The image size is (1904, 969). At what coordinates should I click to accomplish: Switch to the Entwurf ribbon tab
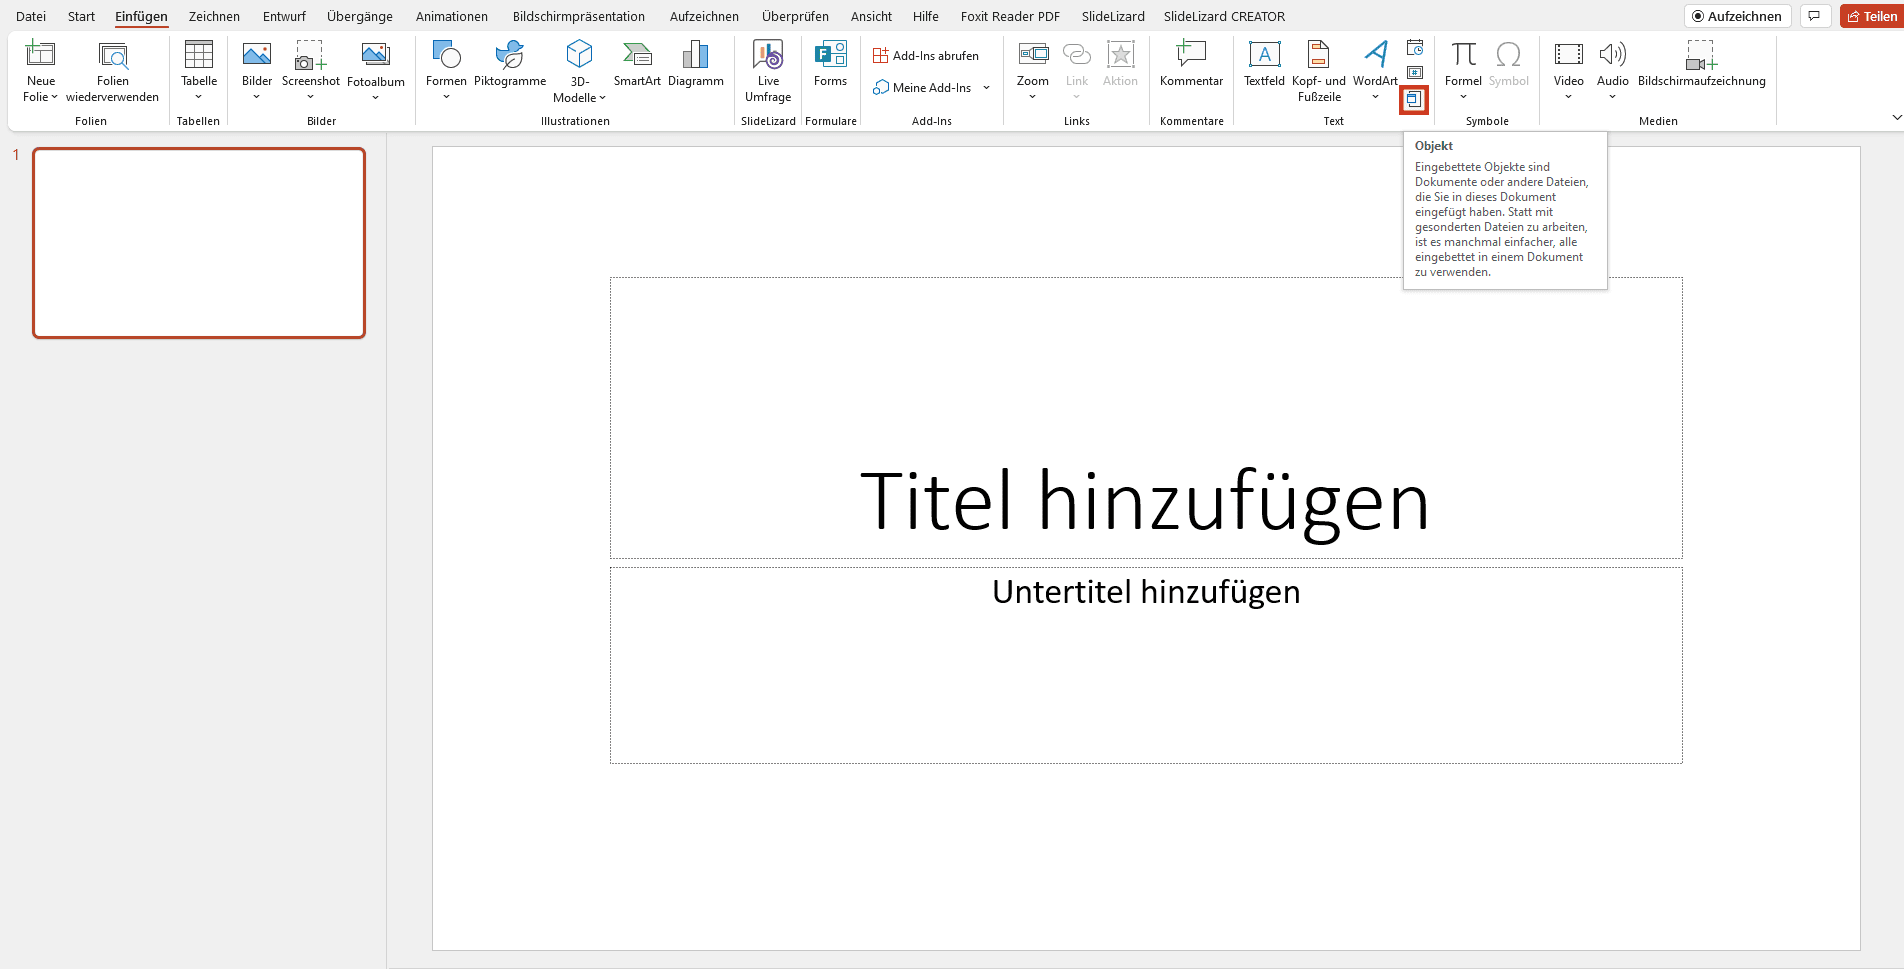click(x=284, y=16)
